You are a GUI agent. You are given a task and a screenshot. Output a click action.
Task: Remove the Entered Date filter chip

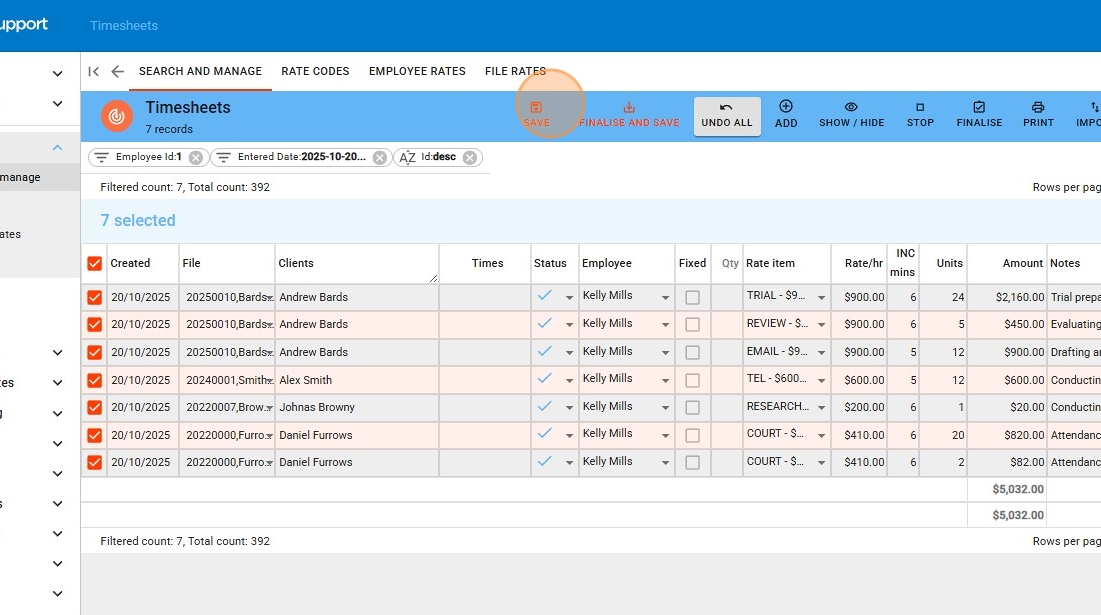coord(380,158)
